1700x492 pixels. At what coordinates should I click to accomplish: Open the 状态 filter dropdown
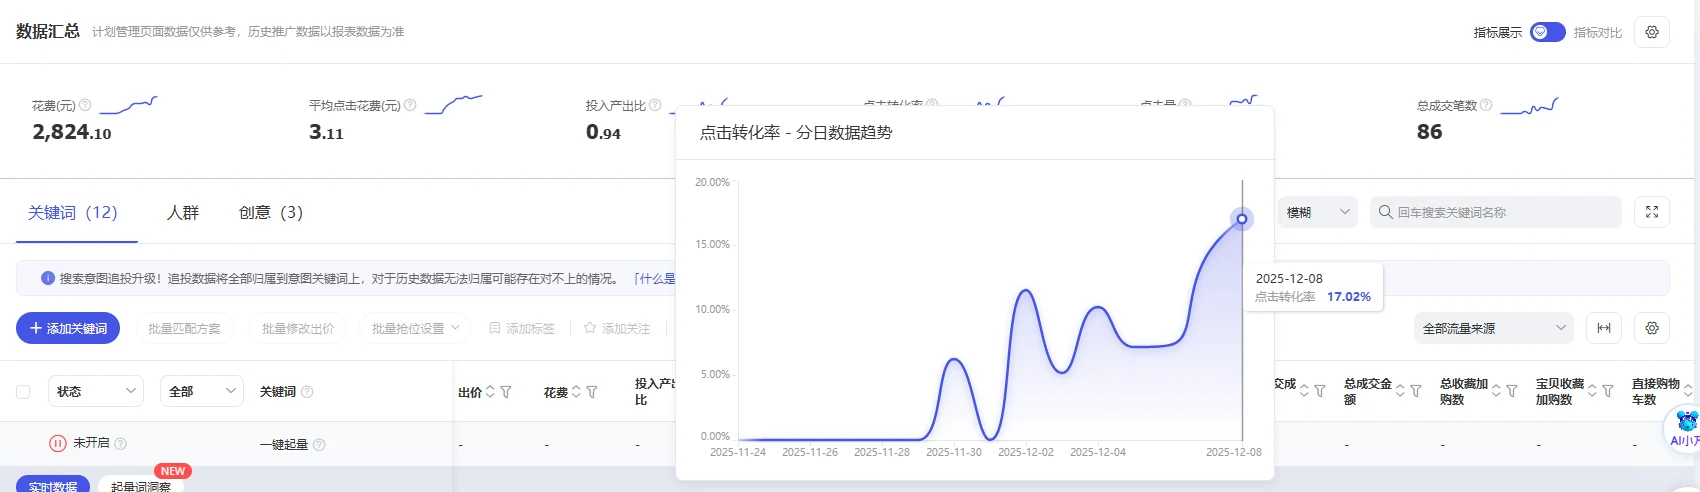pyautogui.click(x=96, y=391)
